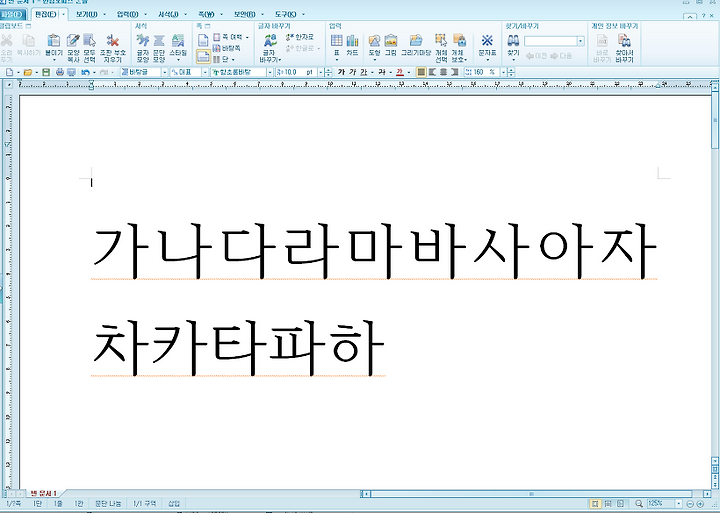Image resolution: width=720 pixels, height=513 pixels.
Task: Create a new document from quick toolbar
Action: [x=9, y=72]
